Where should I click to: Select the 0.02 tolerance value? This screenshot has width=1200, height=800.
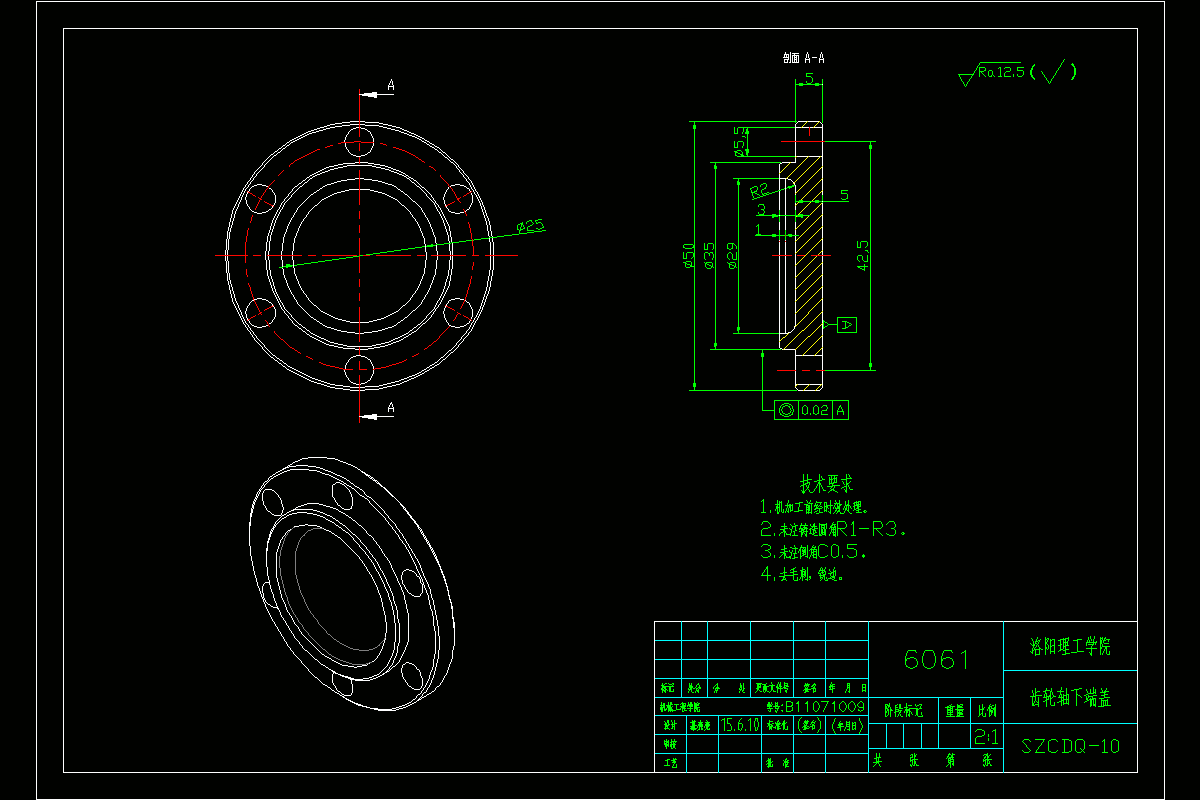(x=815, y=410)
